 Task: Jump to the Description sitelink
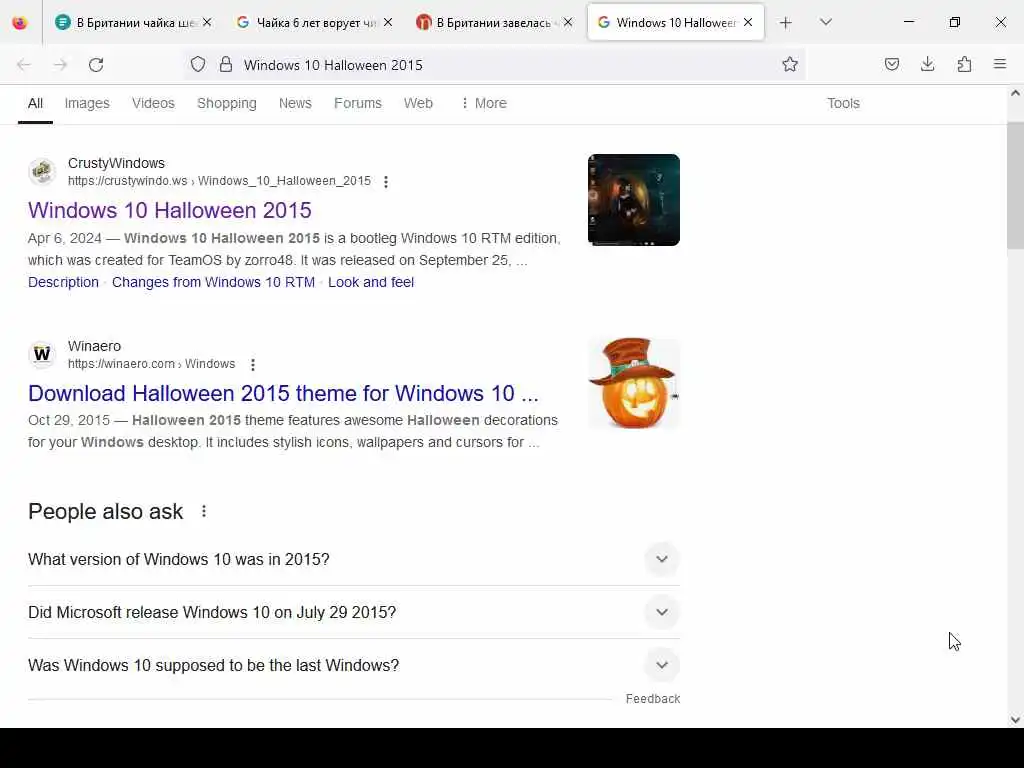[63, 282]
